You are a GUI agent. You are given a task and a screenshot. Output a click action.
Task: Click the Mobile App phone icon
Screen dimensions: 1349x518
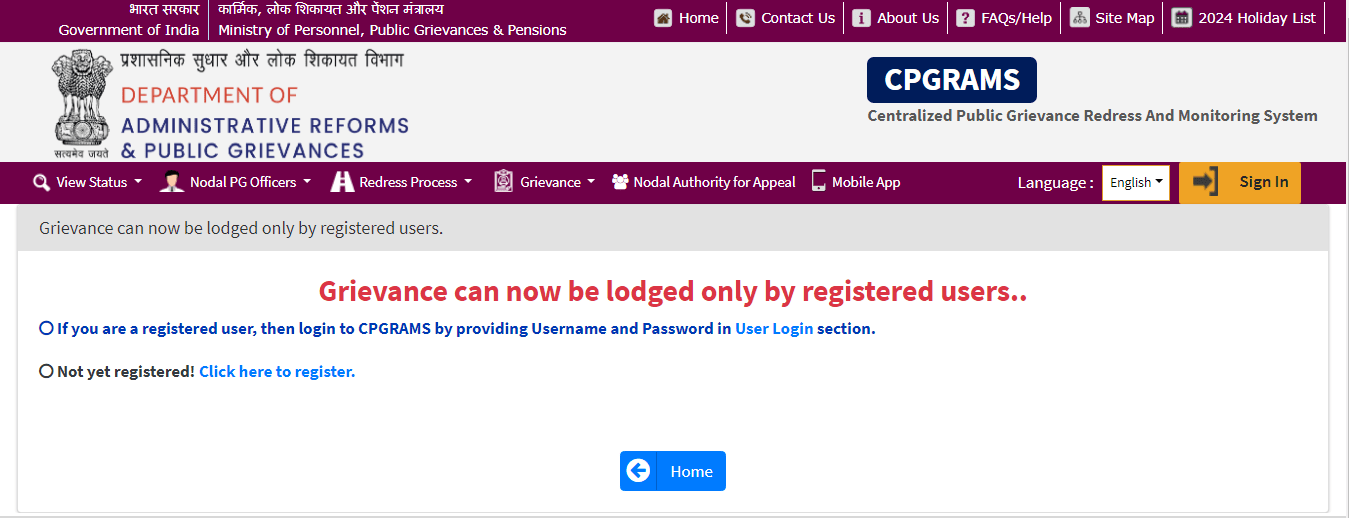click(819, 181)
